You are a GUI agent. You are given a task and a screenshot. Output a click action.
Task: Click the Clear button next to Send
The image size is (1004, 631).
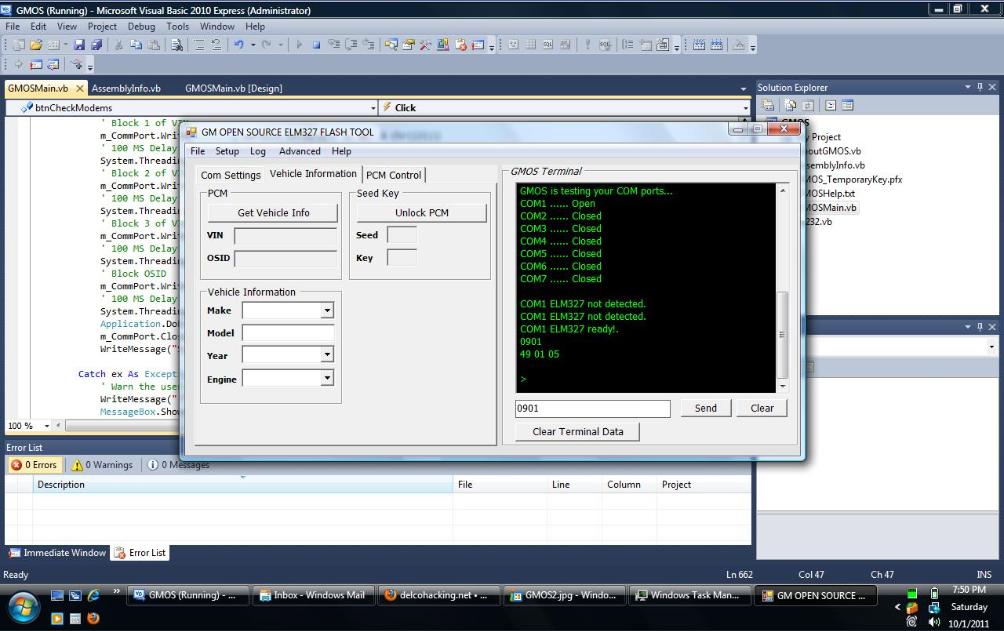pos(762,408)
